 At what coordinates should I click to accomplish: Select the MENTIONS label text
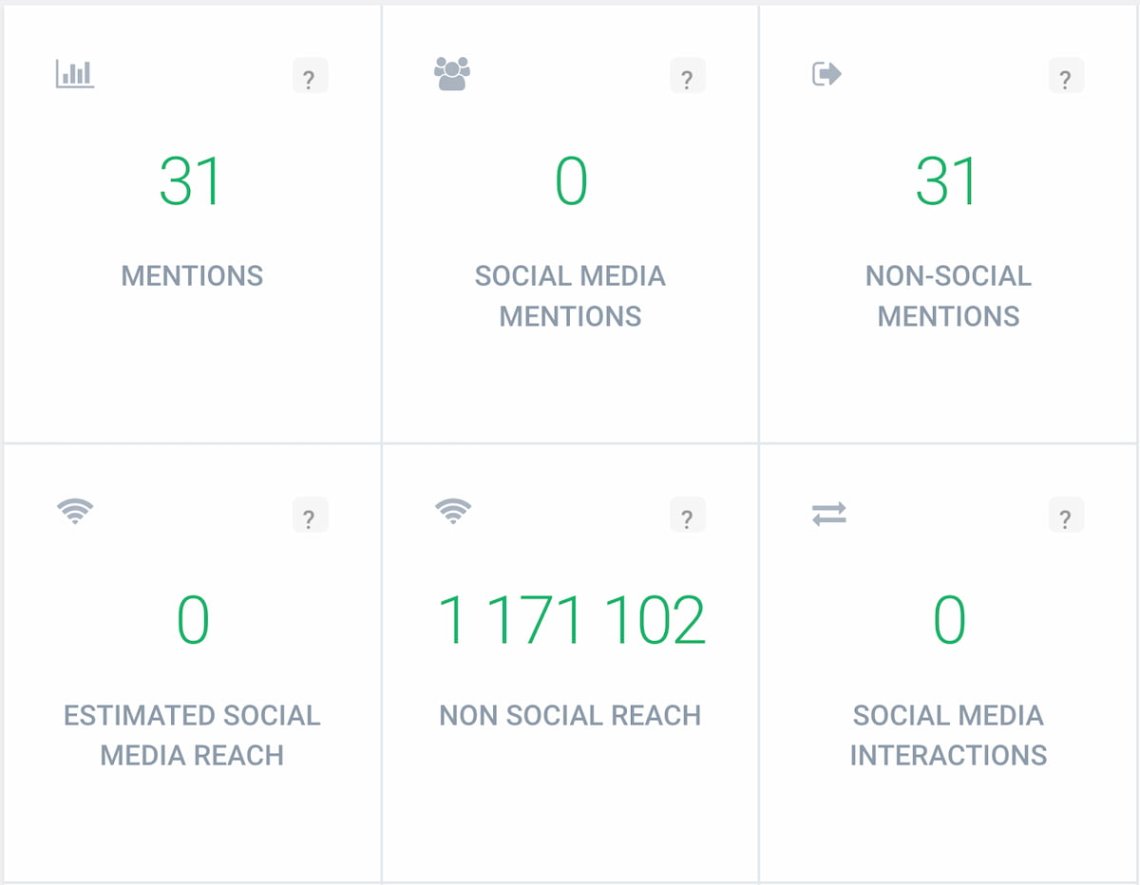point(190,276)
